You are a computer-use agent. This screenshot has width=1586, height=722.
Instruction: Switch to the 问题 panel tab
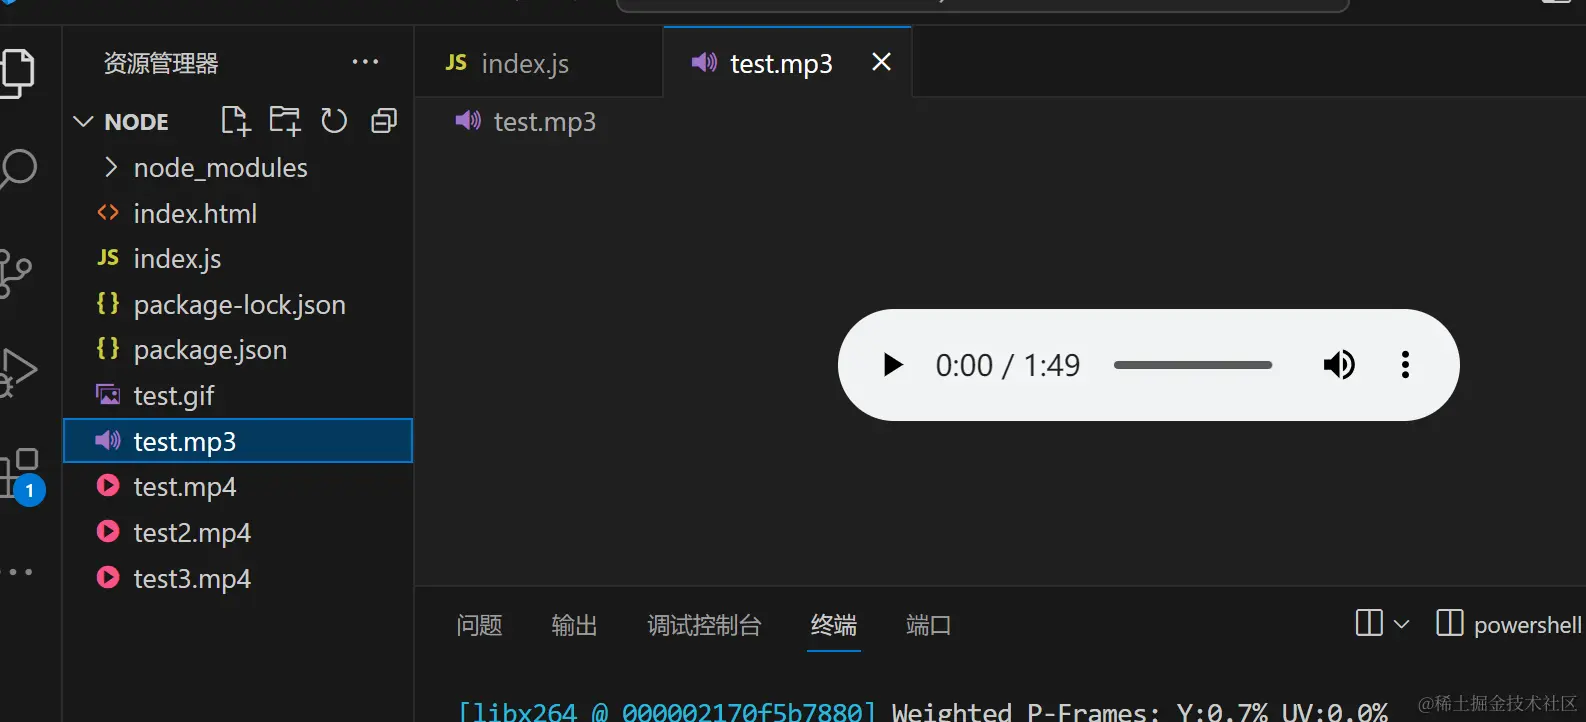pos(479,625)
